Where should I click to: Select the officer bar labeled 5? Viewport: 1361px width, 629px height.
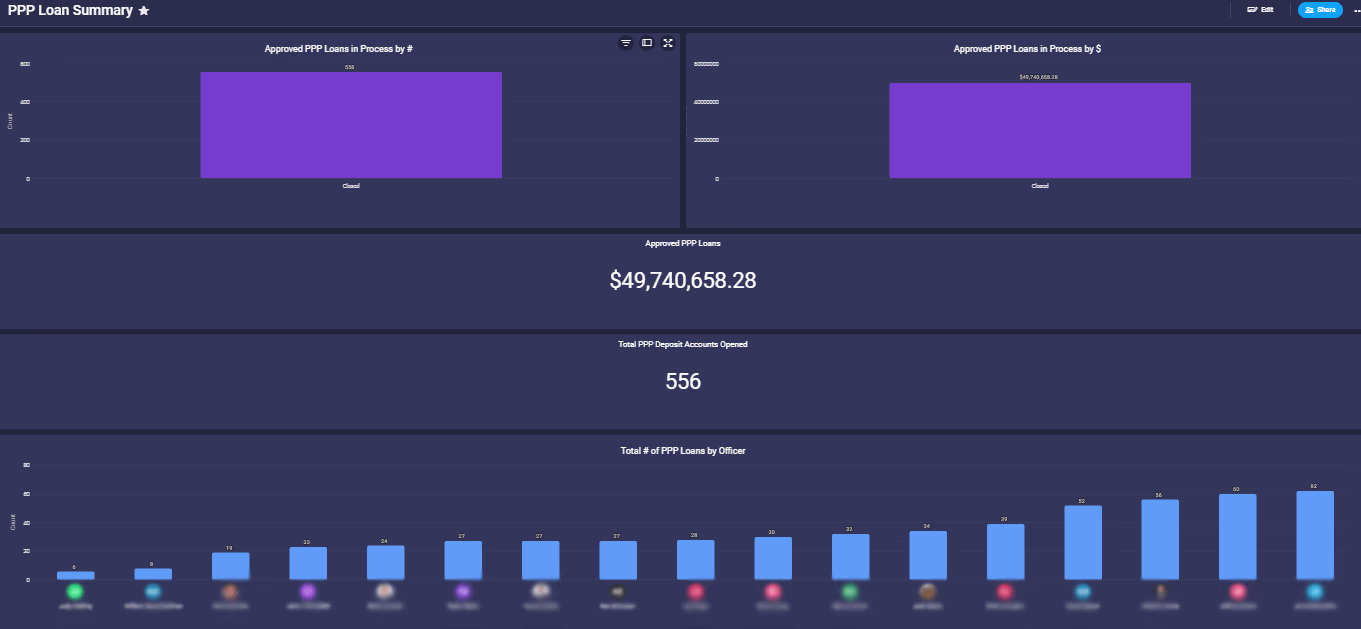[75, 575]
